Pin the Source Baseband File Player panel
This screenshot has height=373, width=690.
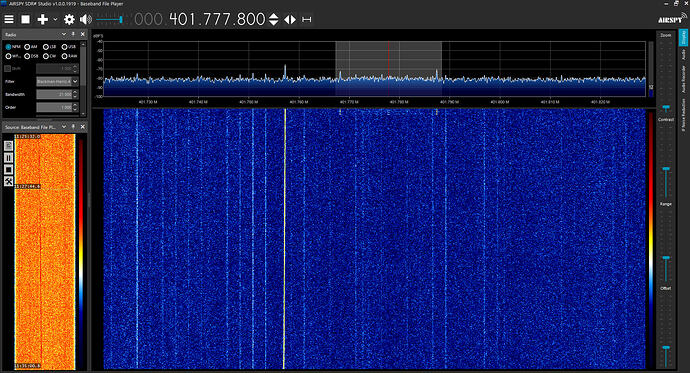tap(73, 127)
